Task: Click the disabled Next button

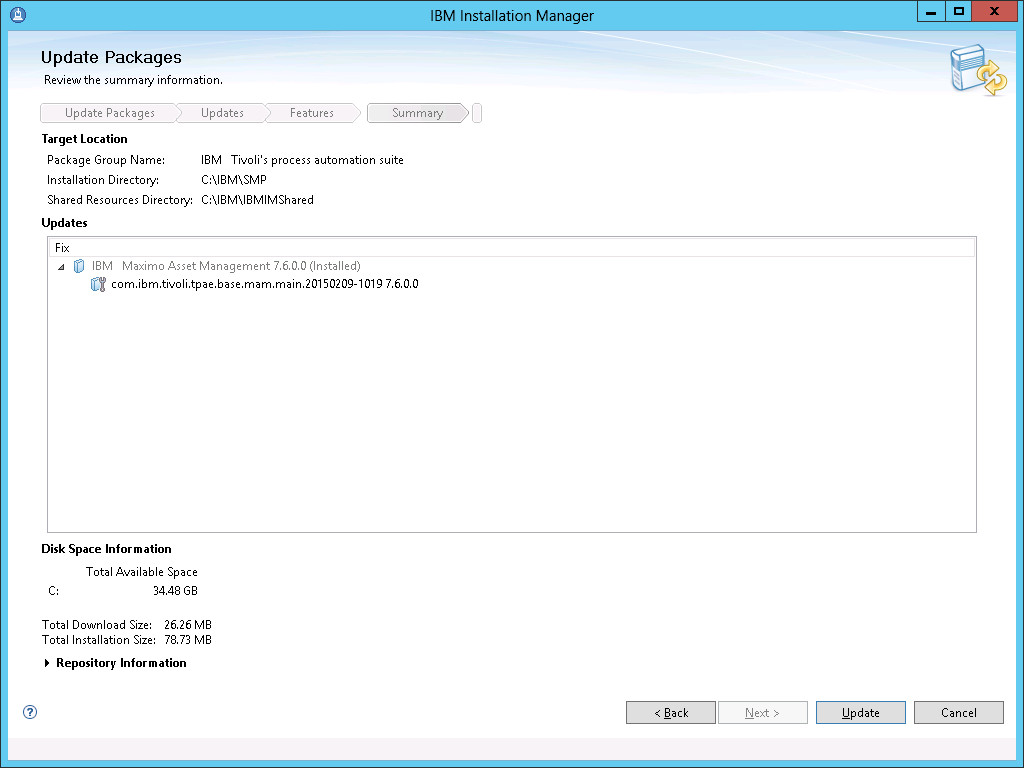Action: click(x=763, y=712)
